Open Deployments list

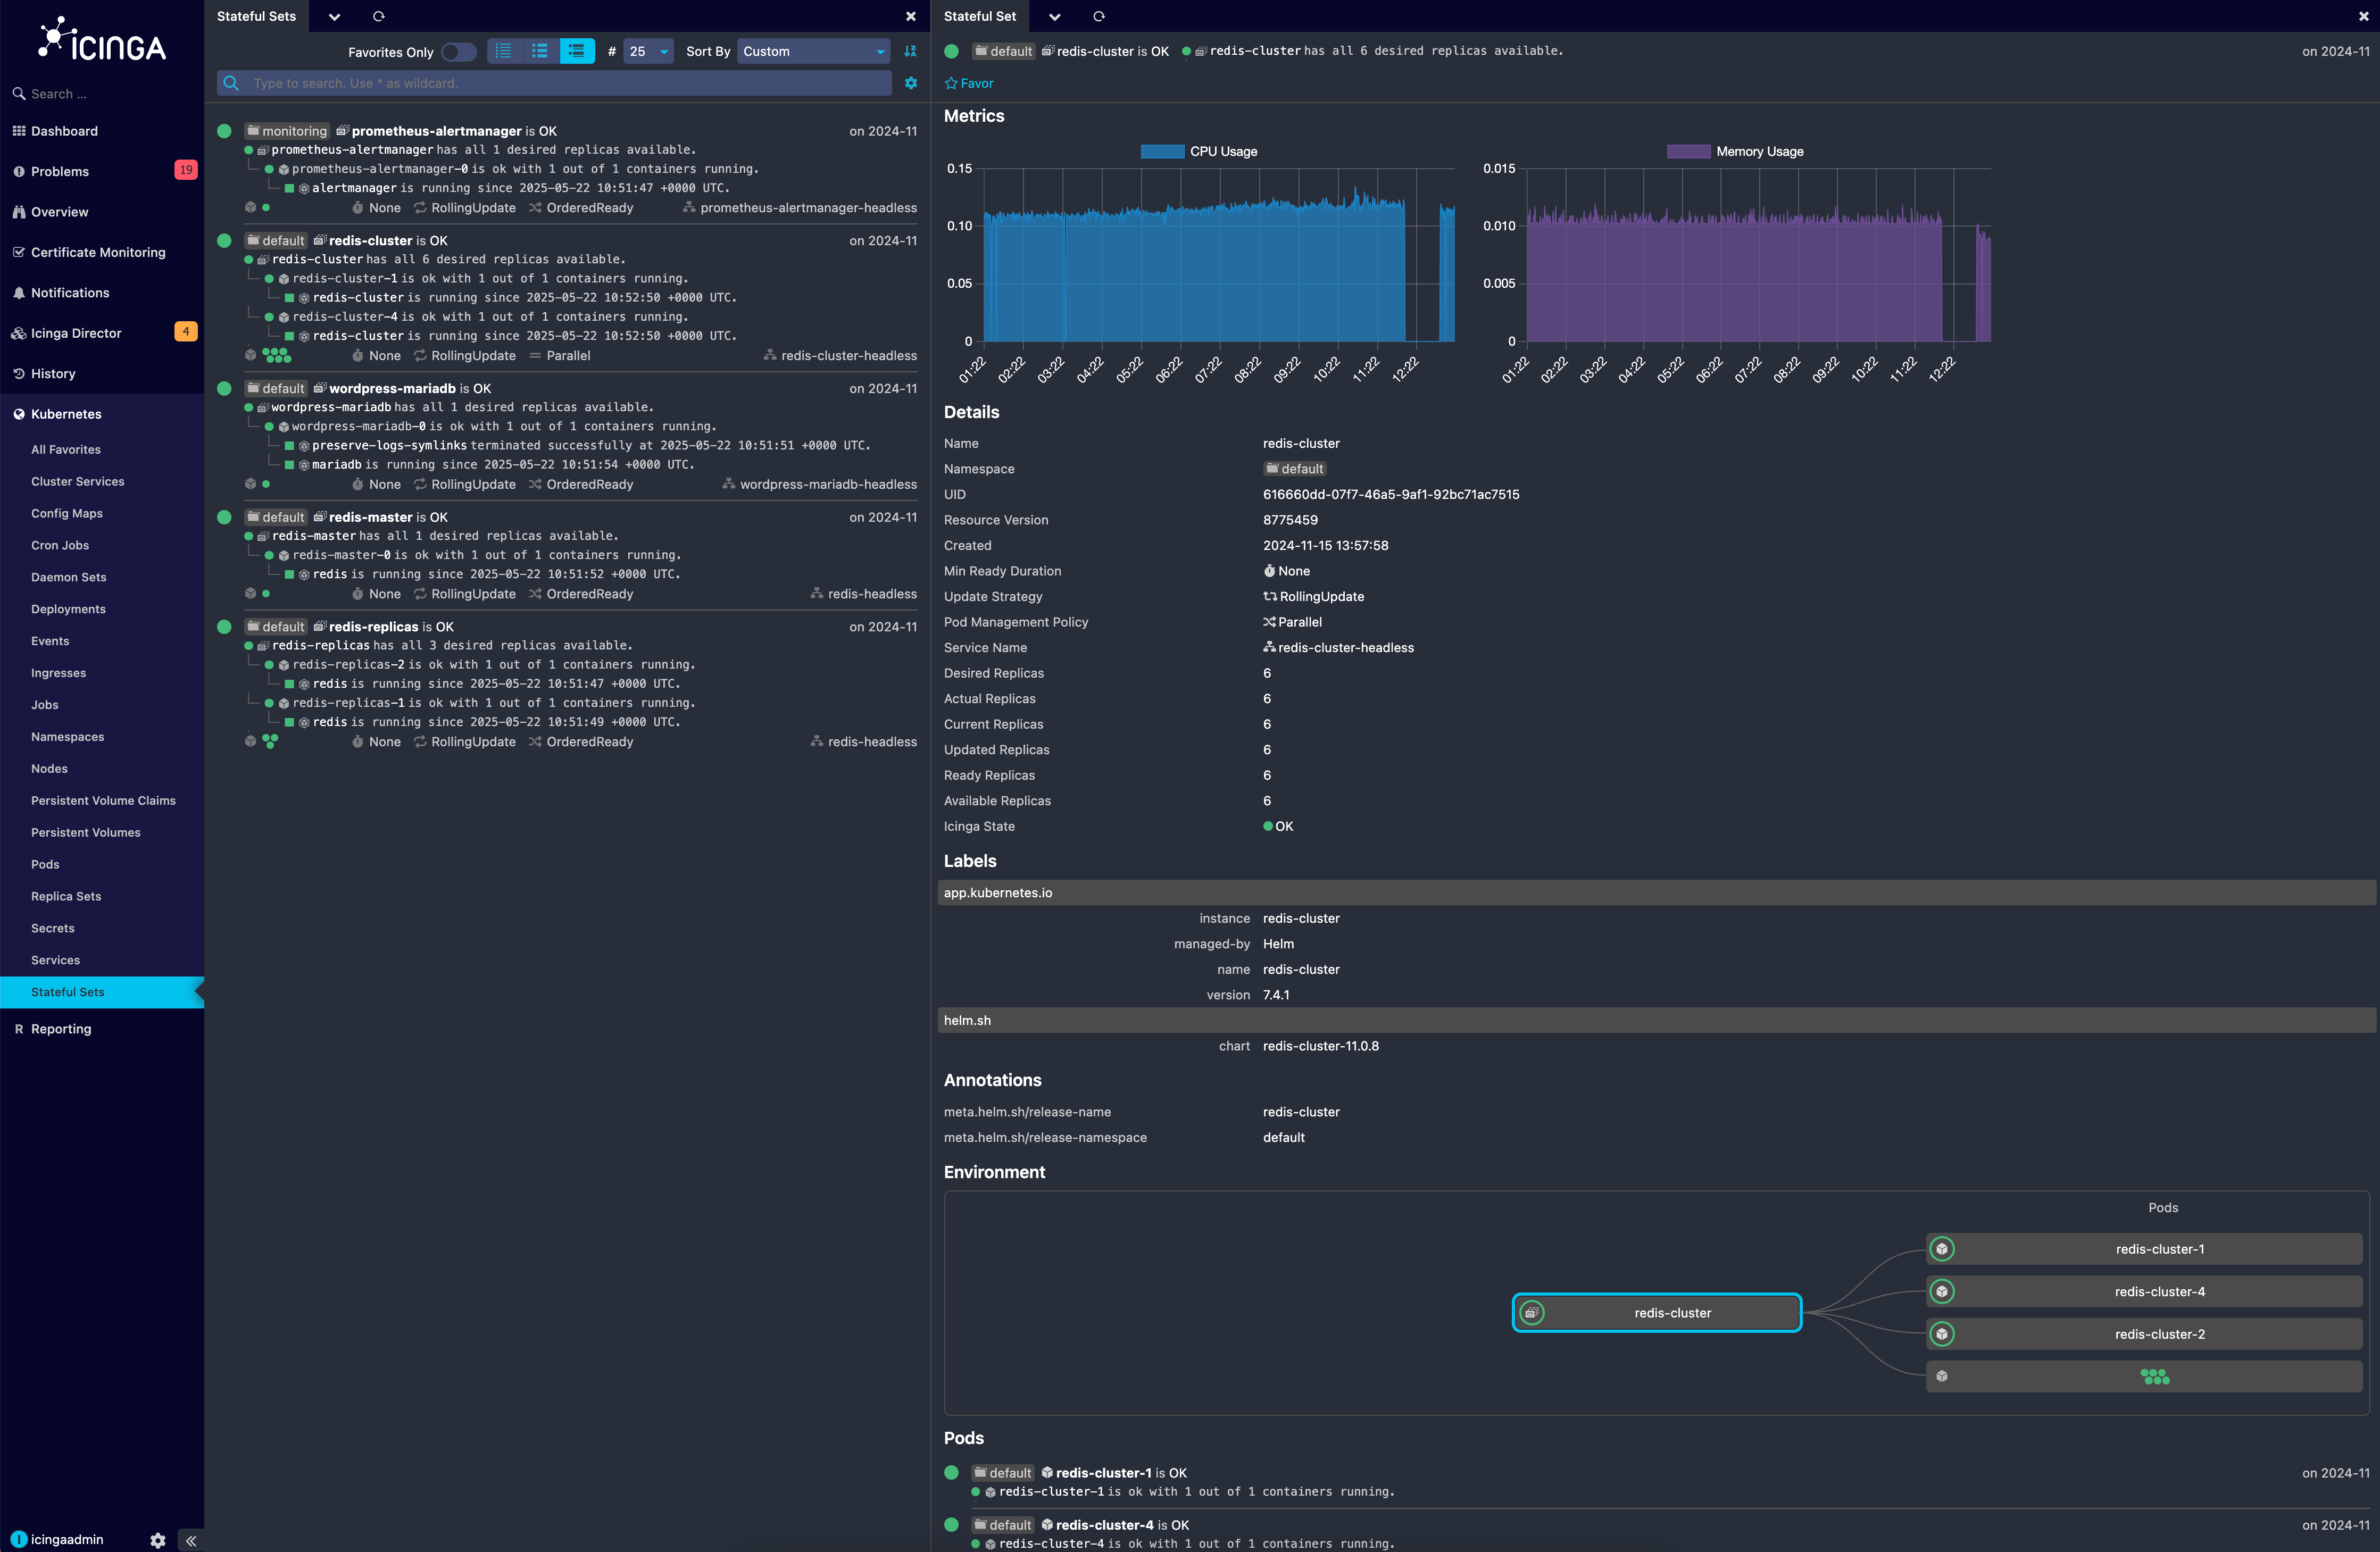[68, 609]
